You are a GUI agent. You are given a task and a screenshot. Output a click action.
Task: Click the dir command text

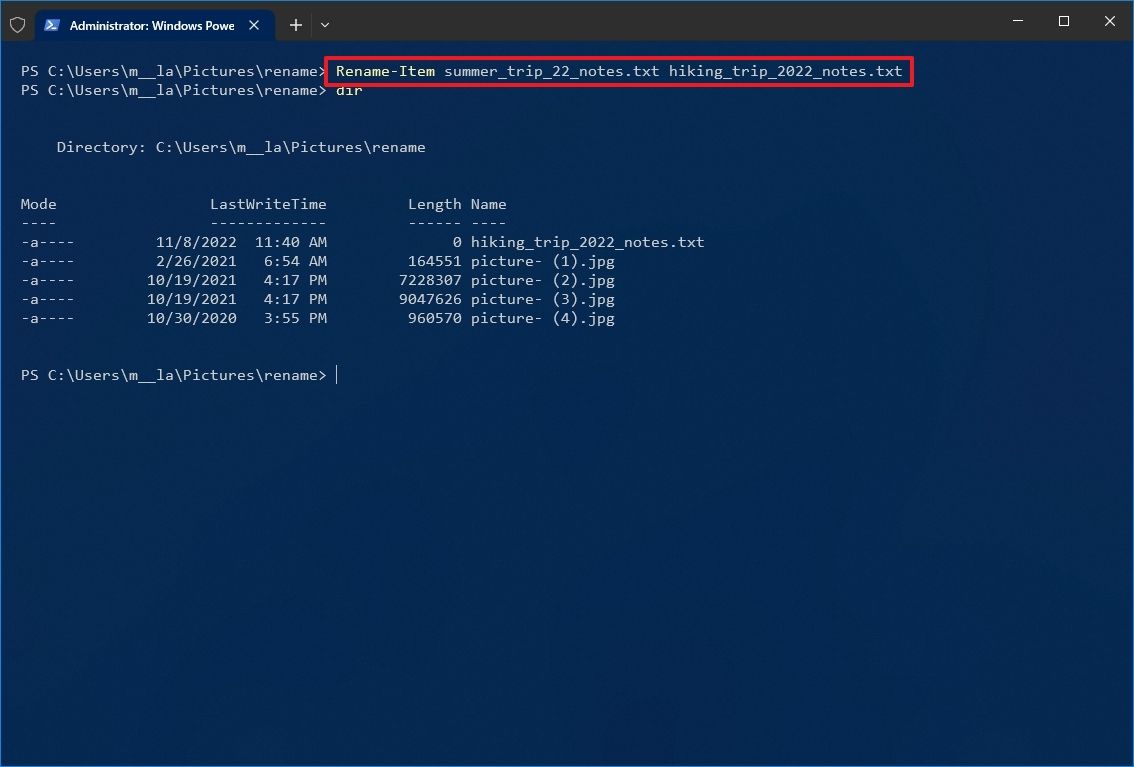348,90
